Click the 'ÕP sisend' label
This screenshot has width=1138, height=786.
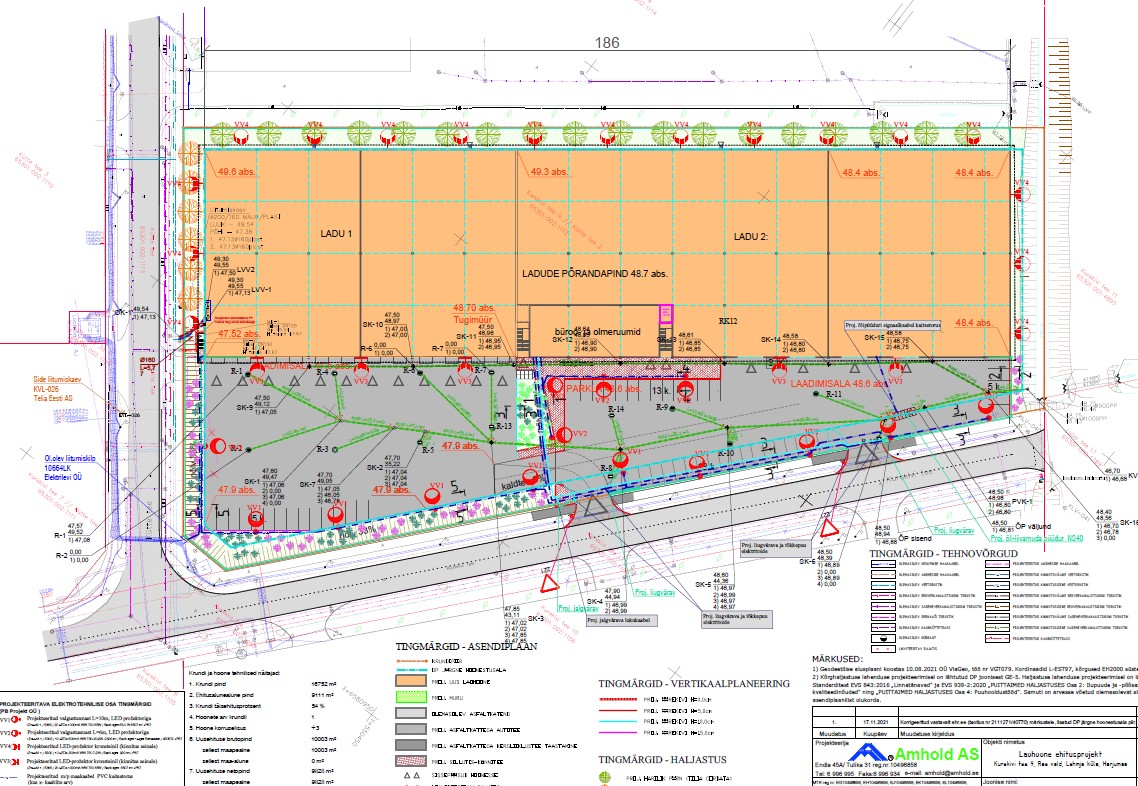[x=914, y=540]
